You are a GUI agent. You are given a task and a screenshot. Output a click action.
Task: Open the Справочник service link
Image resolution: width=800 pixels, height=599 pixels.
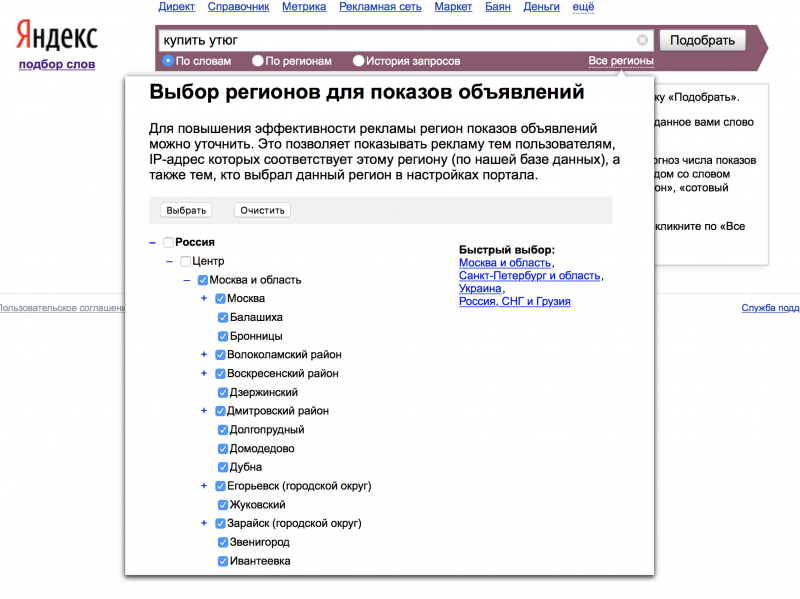tap(238, 7)
